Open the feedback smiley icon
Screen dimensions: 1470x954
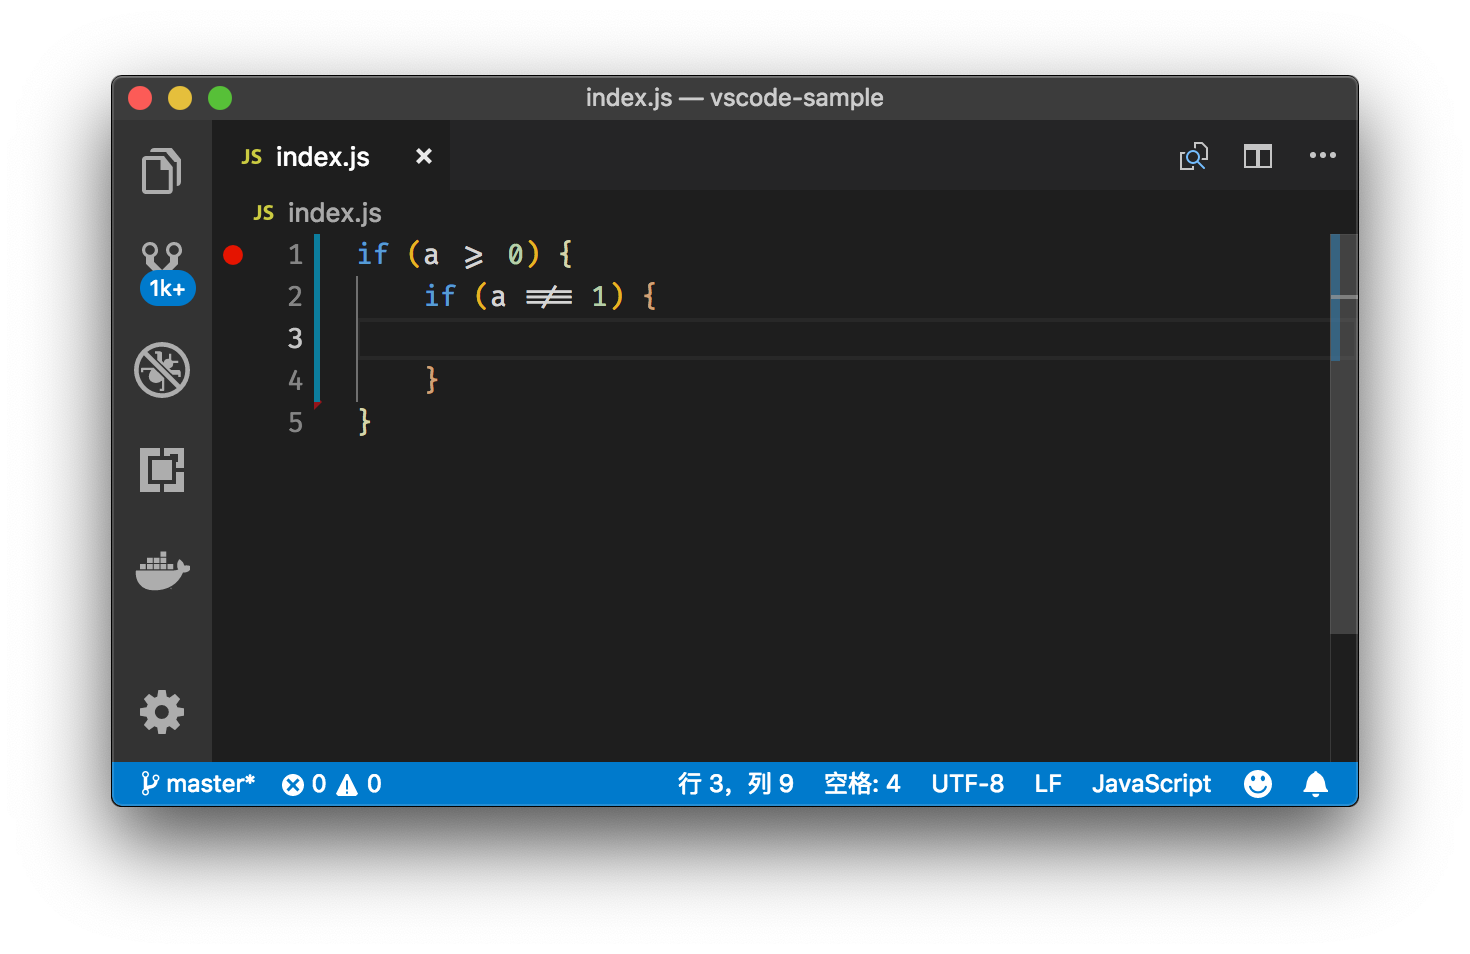pos(1258,784)
